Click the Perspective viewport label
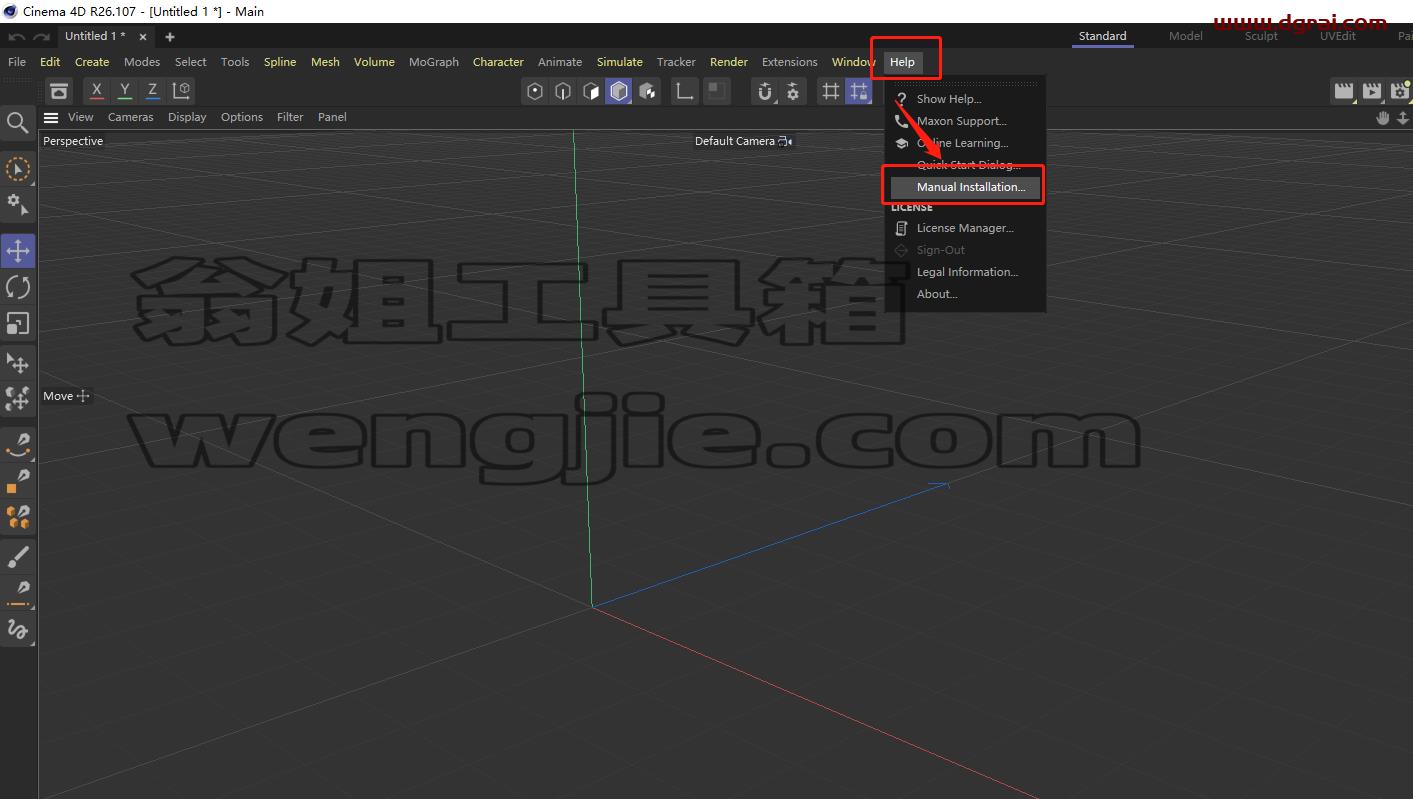 (x=73, y=141)
